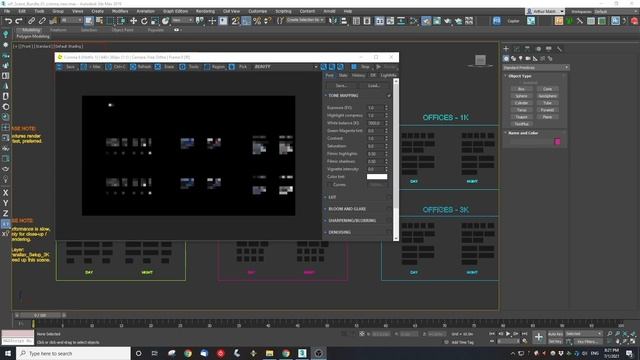Restrict to Y axis constraint

click(6, 203)
